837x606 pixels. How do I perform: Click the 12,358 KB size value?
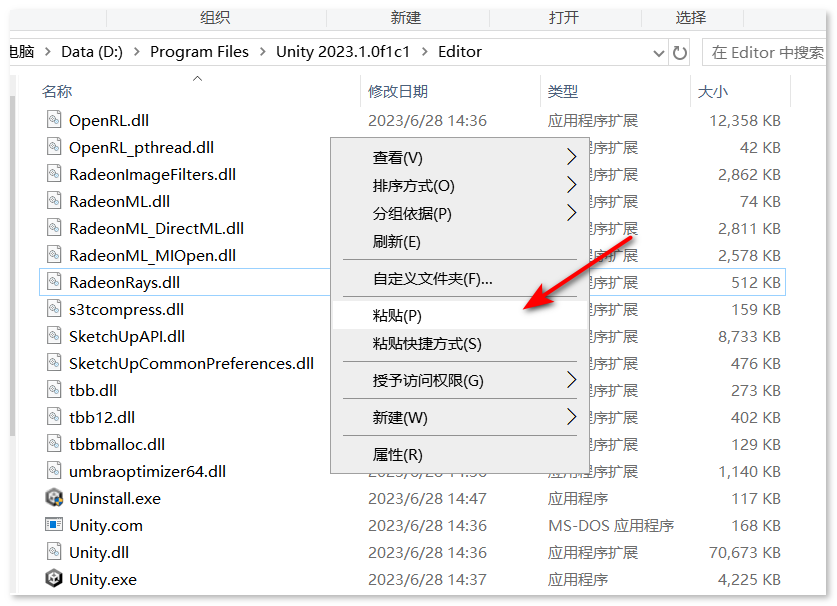pos(745,121)
